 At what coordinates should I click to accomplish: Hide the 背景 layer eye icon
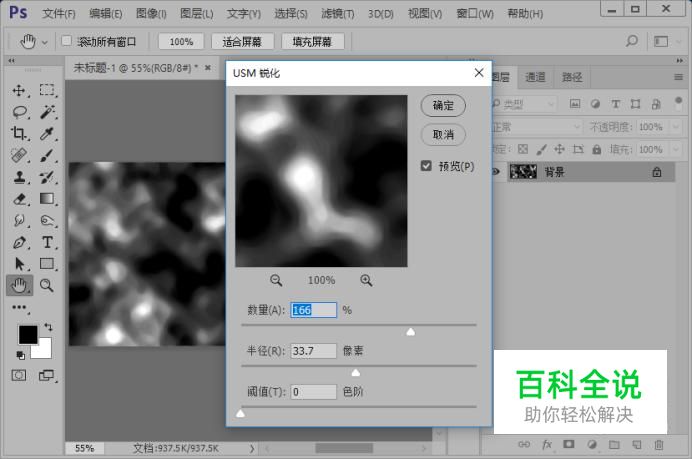pos(496,172)
